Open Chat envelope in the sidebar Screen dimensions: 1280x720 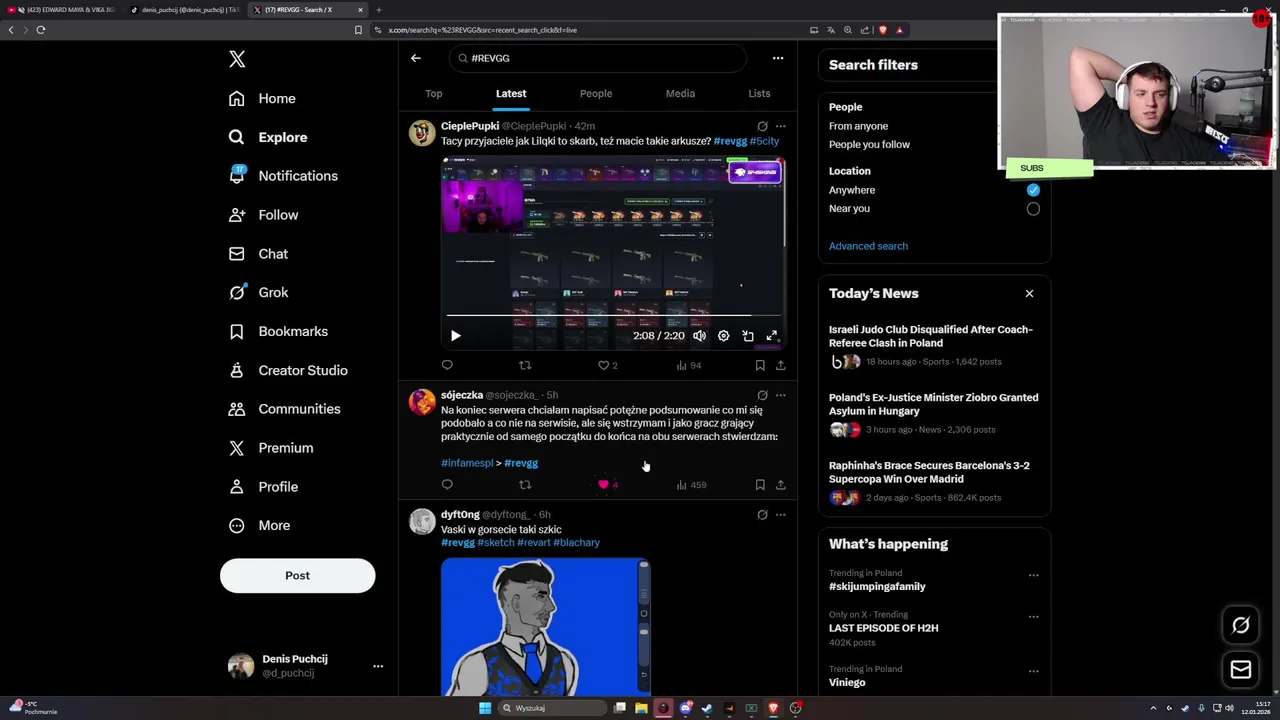tap(258, 254)
